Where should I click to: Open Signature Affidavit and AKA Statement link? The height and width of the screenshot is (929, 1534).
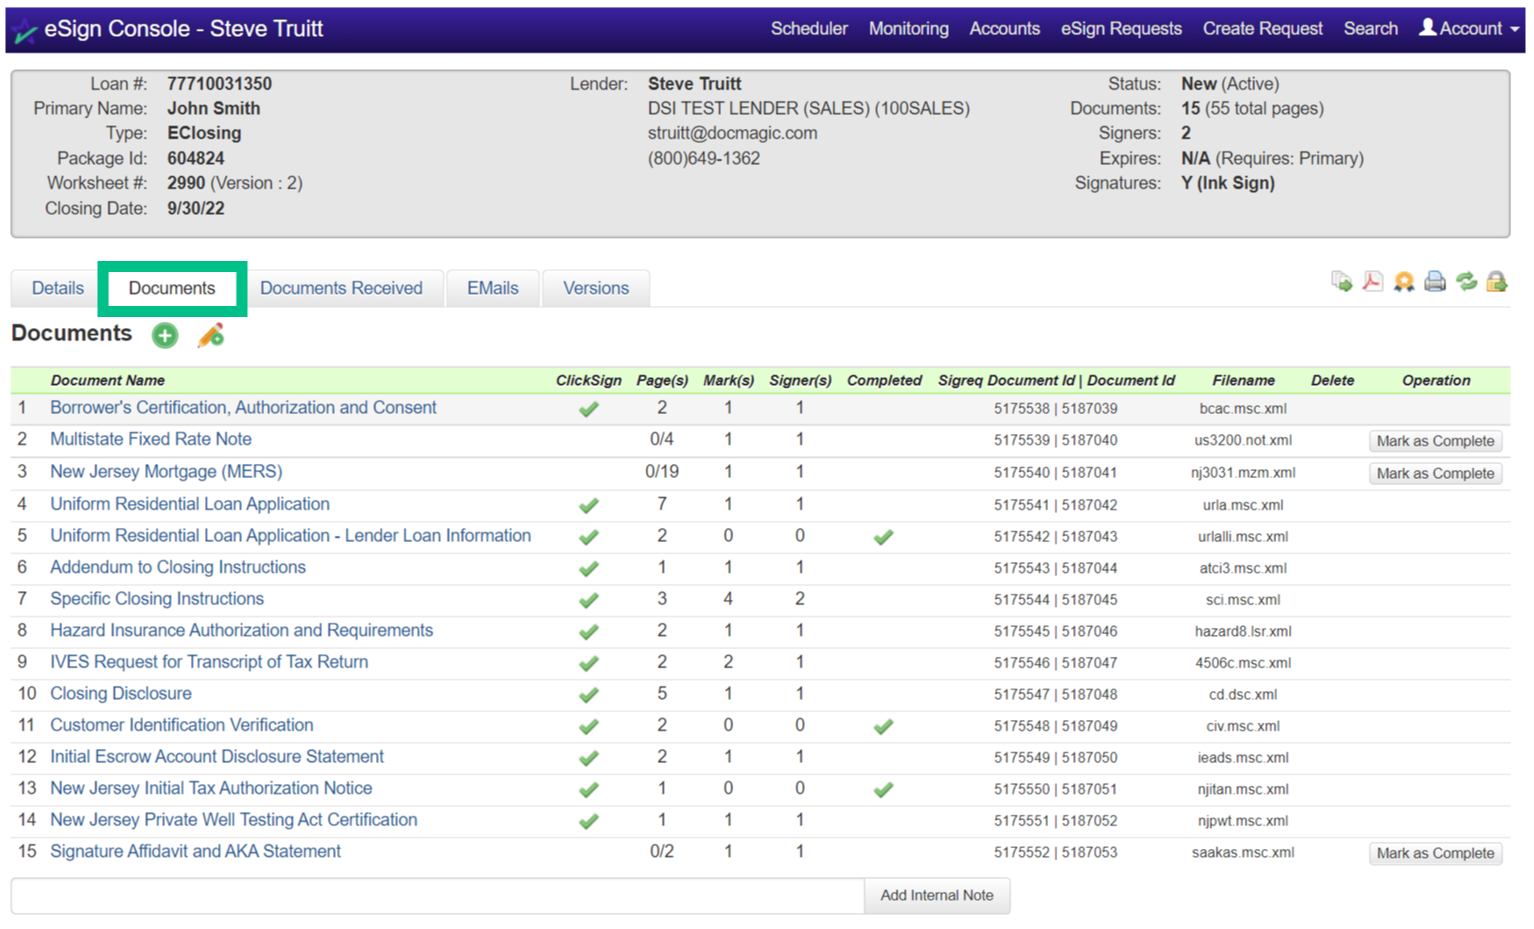tap(196, 852)
